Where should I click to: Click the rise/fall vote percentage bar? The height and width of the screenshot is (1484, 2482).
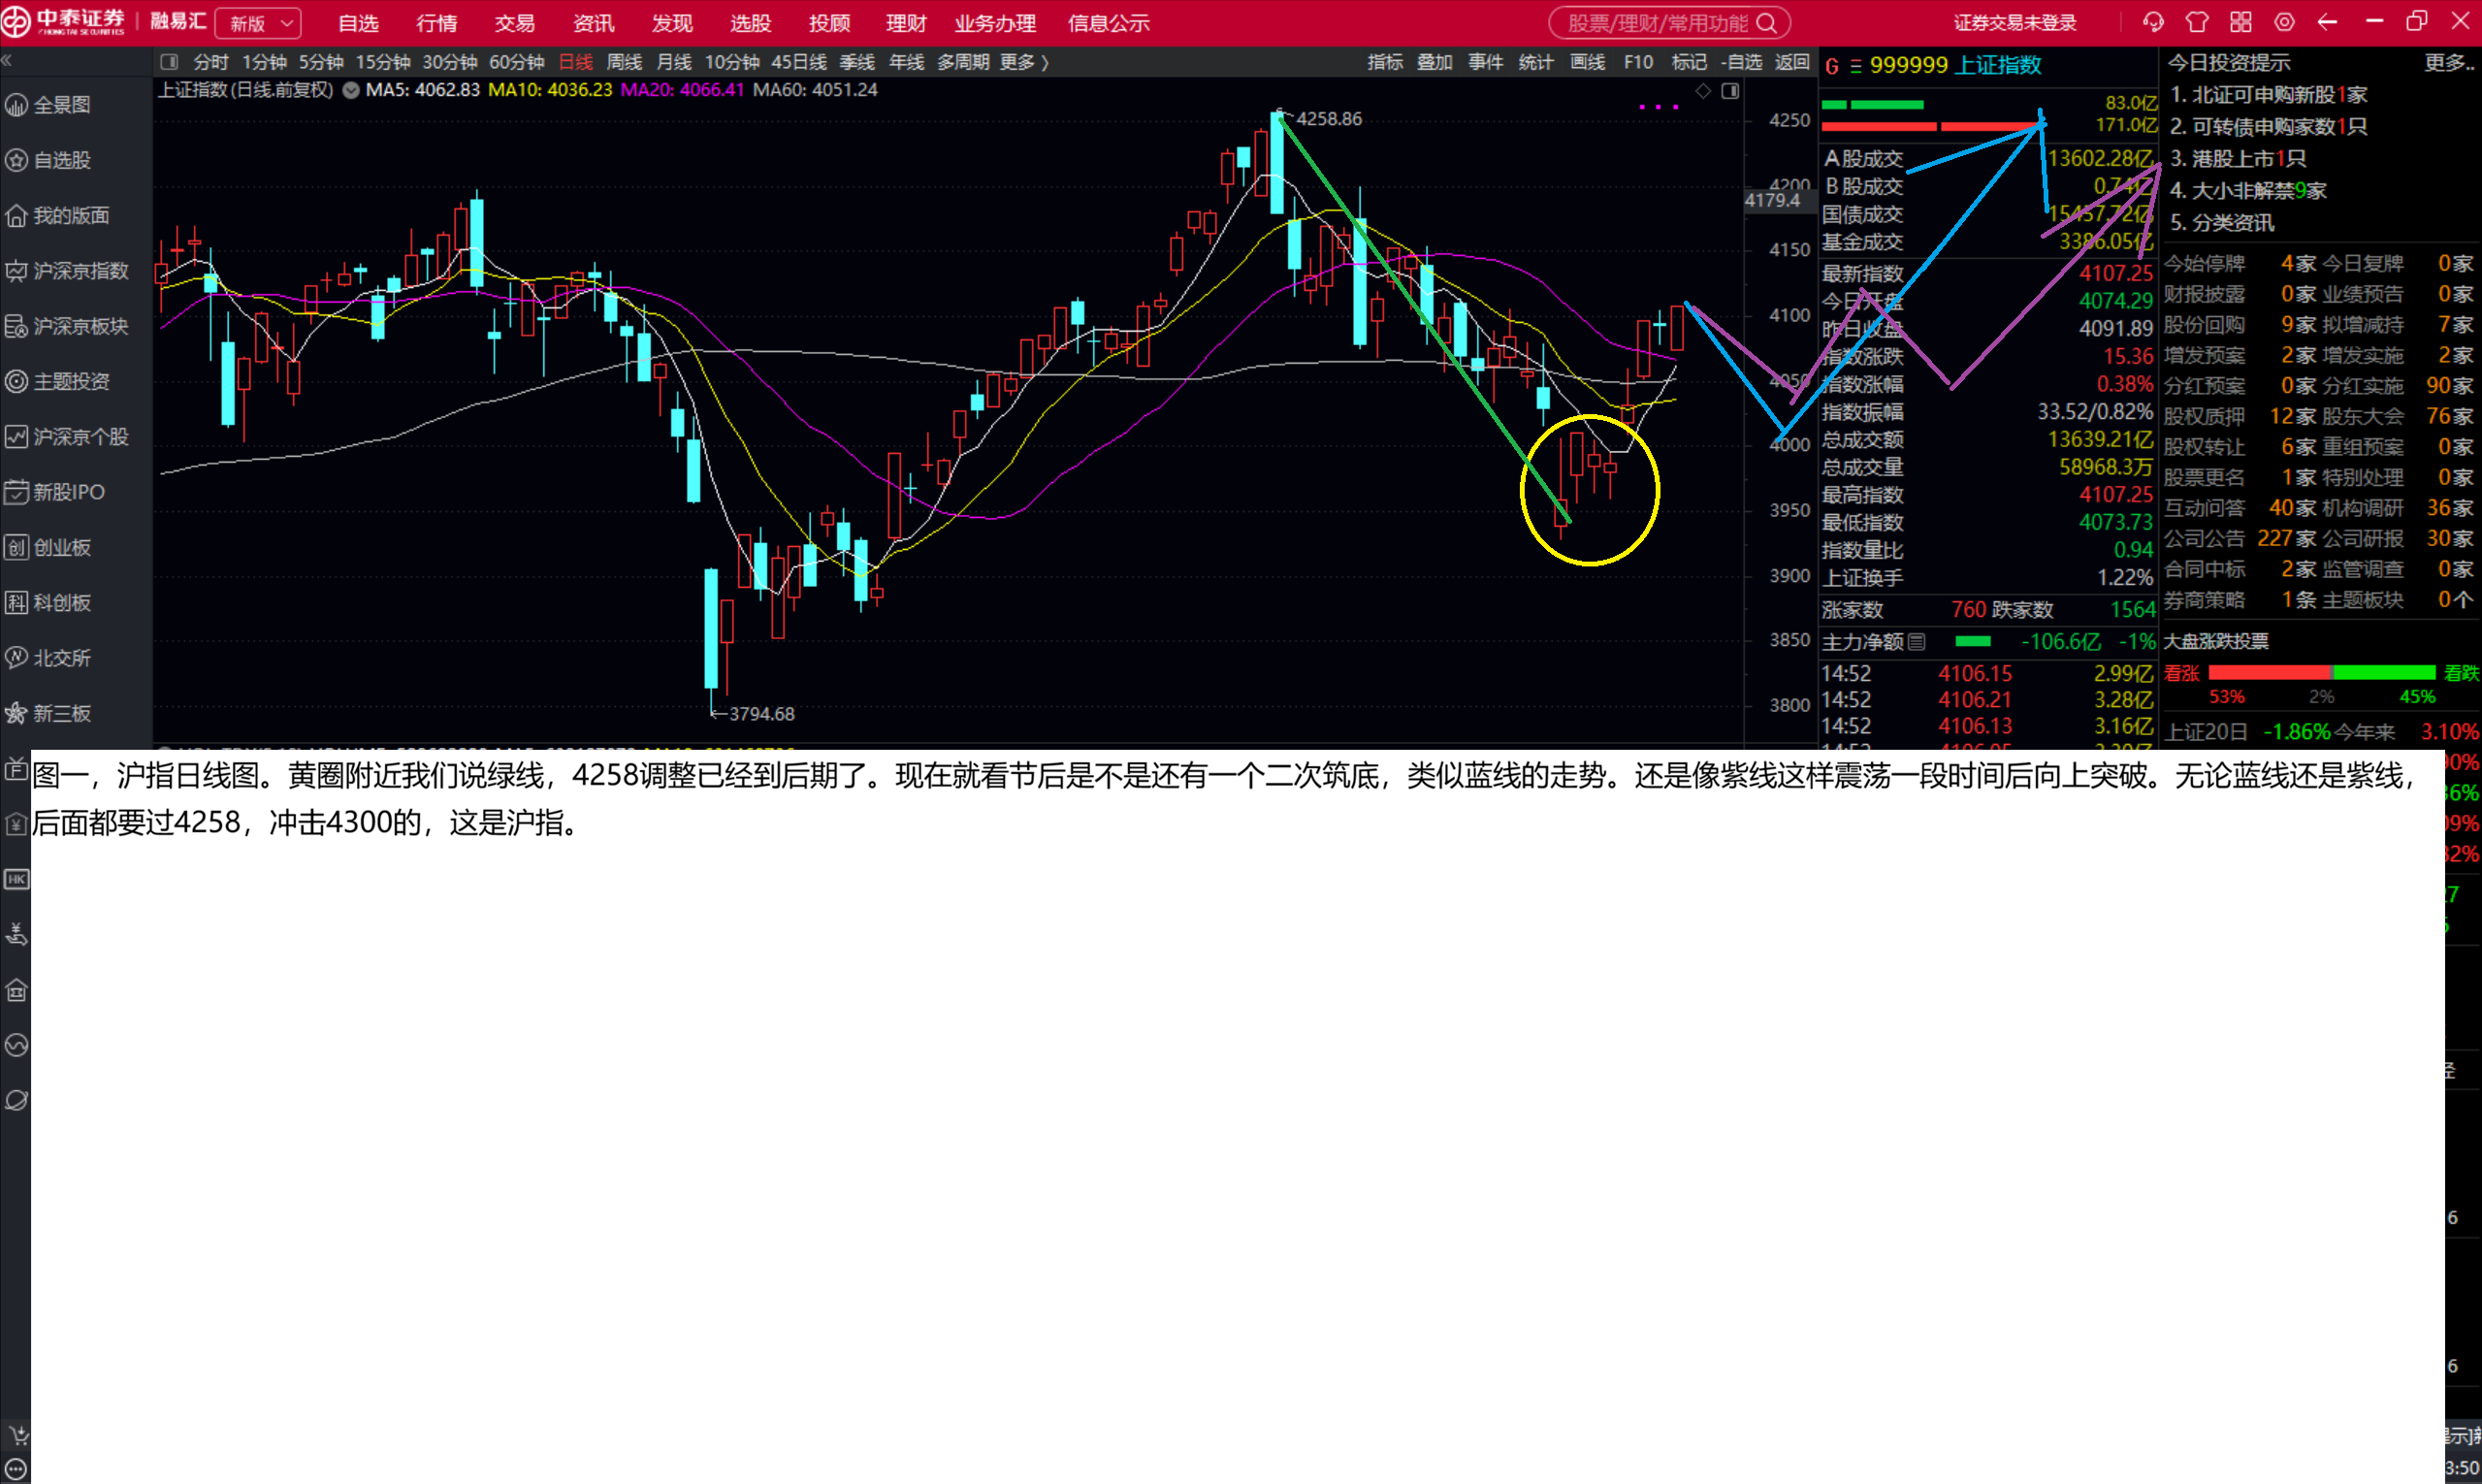2321,672
